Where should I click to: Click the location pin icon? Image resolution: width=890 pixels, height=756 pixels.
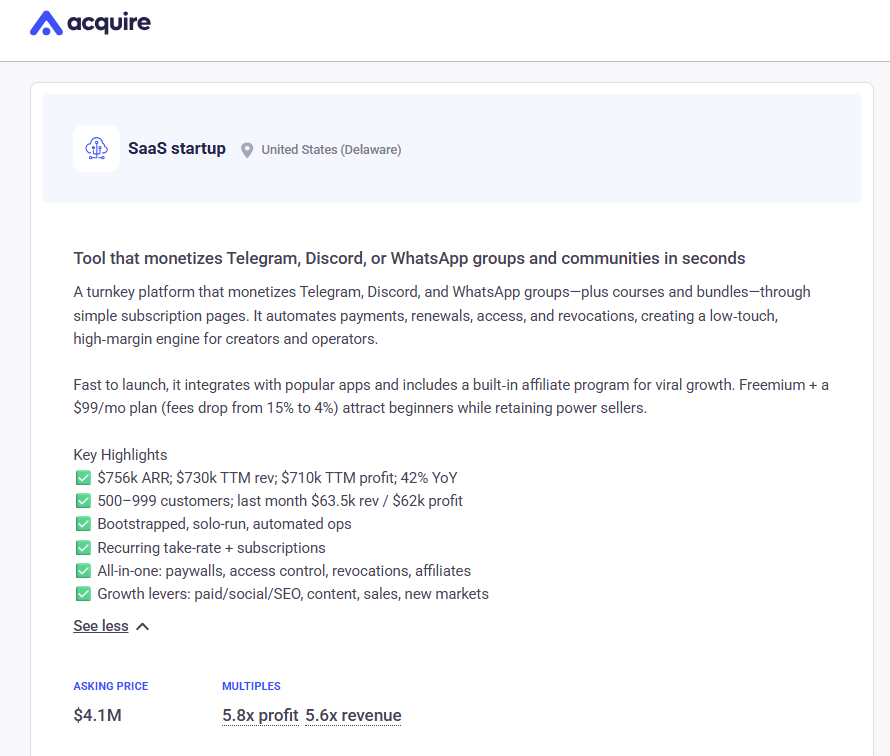247,150
